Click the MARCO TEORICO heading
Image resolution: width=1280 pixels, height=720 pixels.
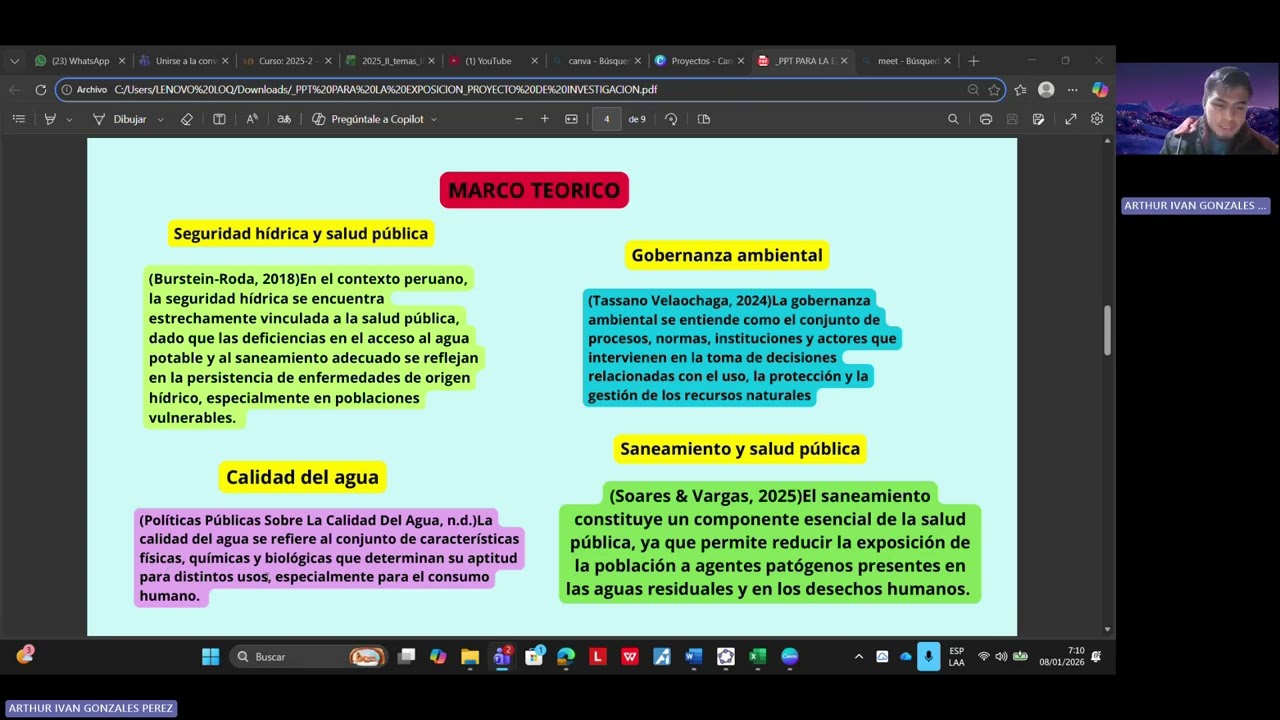coord(534,190)
